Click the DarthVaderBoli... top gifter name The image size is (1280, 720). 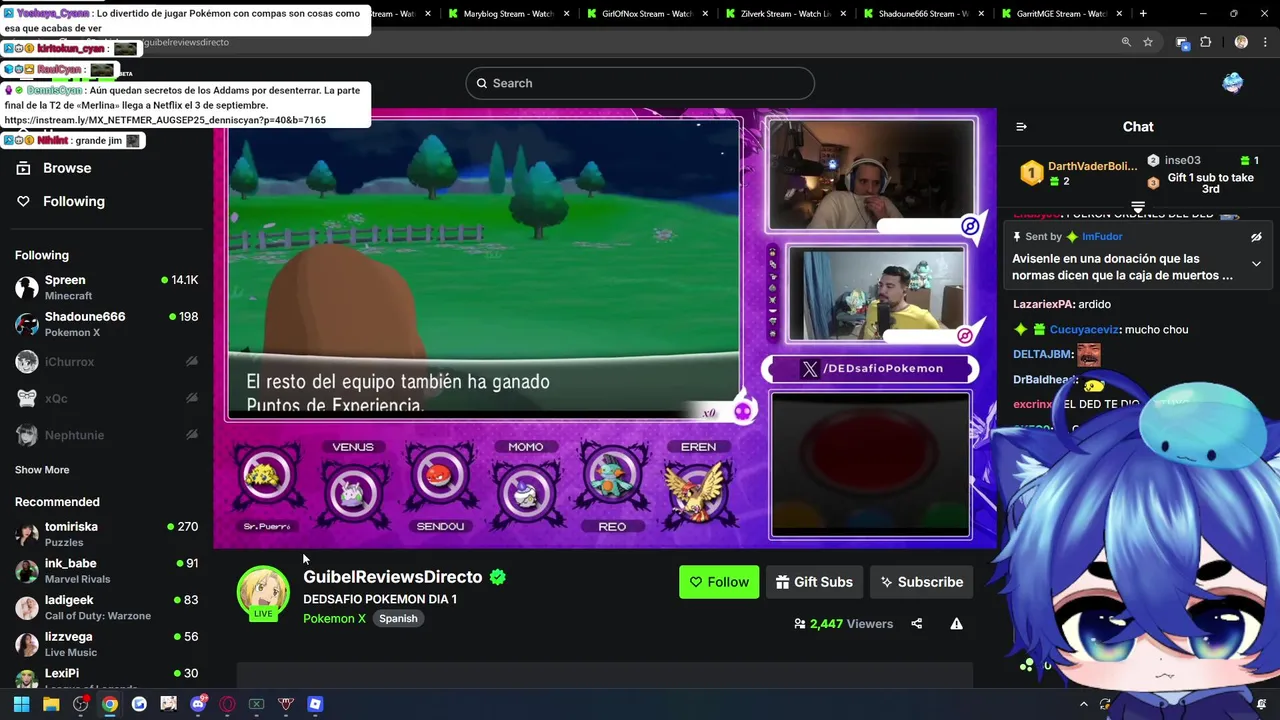[x=1093, y=166]
